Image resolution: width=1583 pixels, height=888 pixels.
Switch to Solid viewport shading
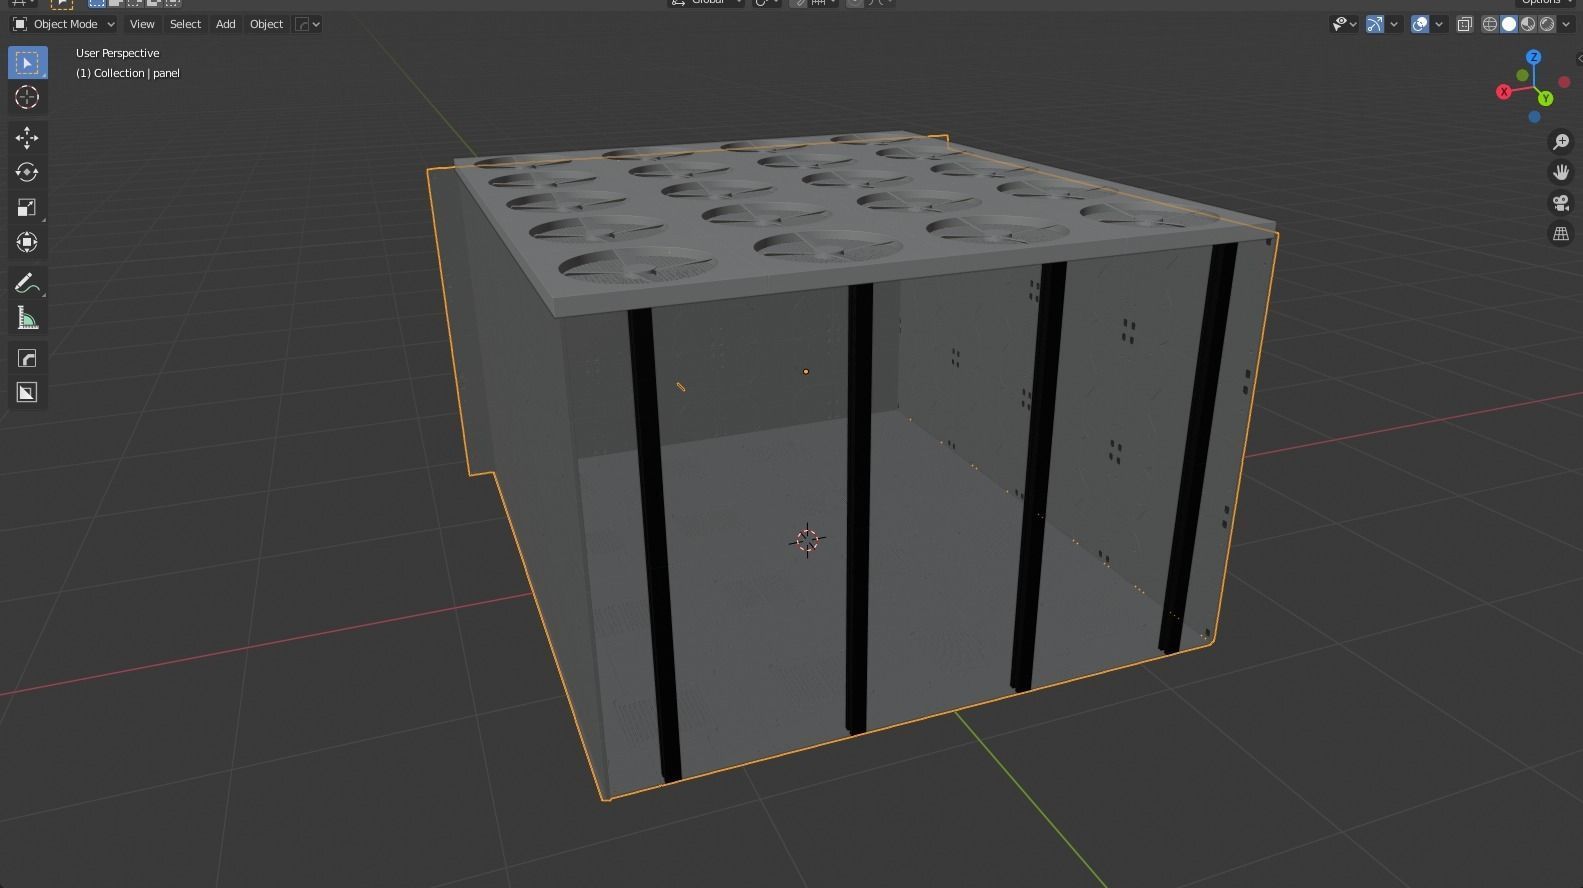(1509, 24)
